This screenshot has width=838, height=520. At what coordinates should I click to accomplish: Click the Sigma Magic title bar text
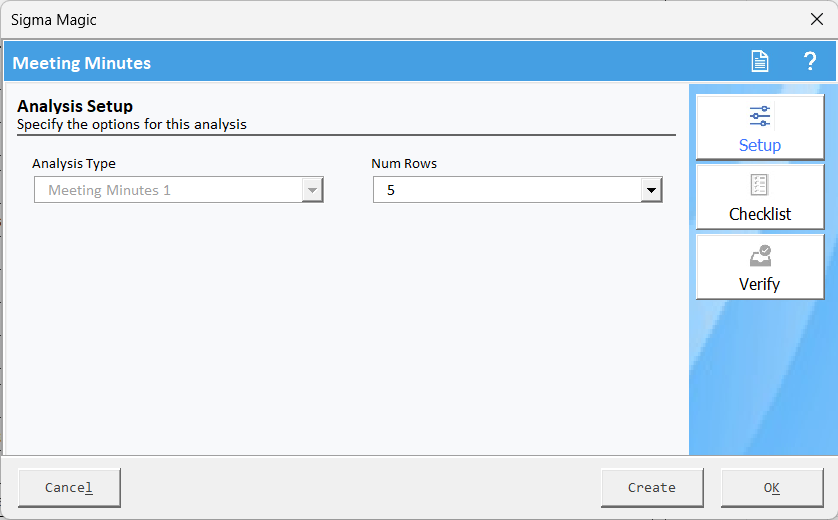pos(54,19)
